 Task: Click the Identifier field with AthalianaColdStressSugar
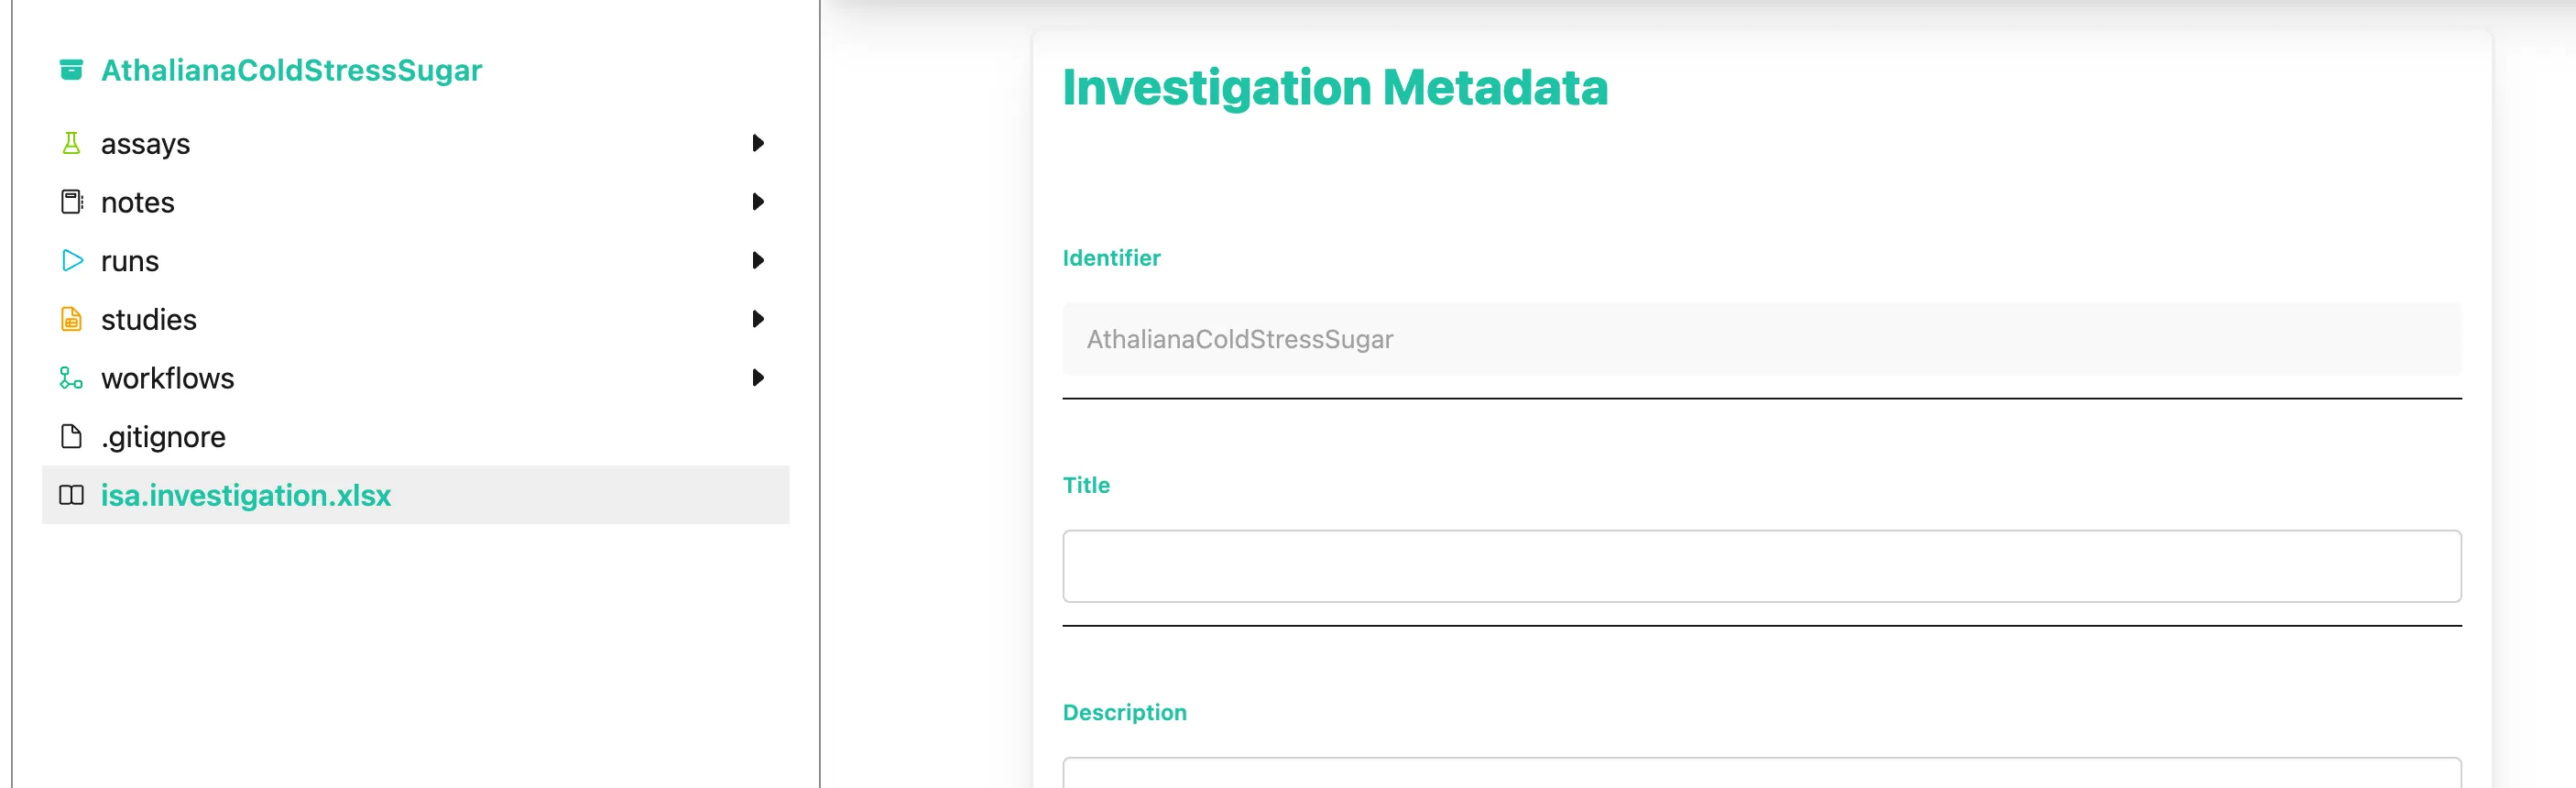(1762, 339)
